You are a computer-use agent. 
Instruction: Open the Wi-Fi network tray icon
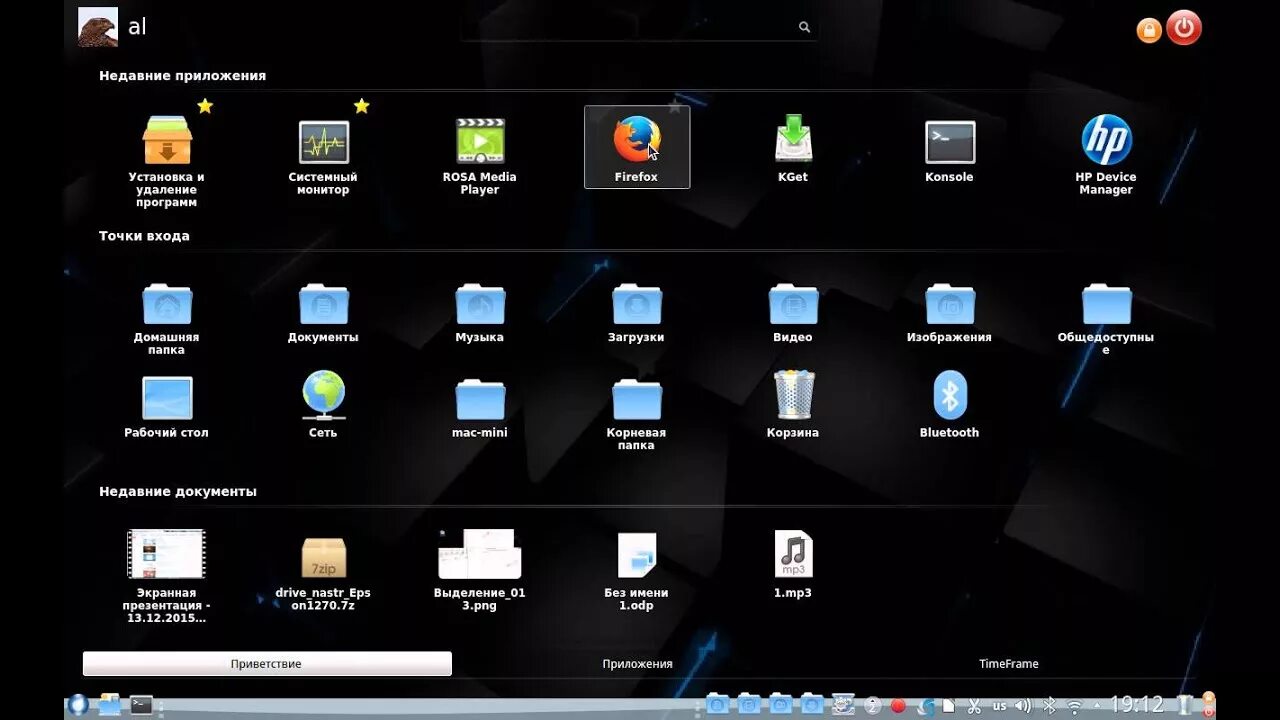point(1075,706)
